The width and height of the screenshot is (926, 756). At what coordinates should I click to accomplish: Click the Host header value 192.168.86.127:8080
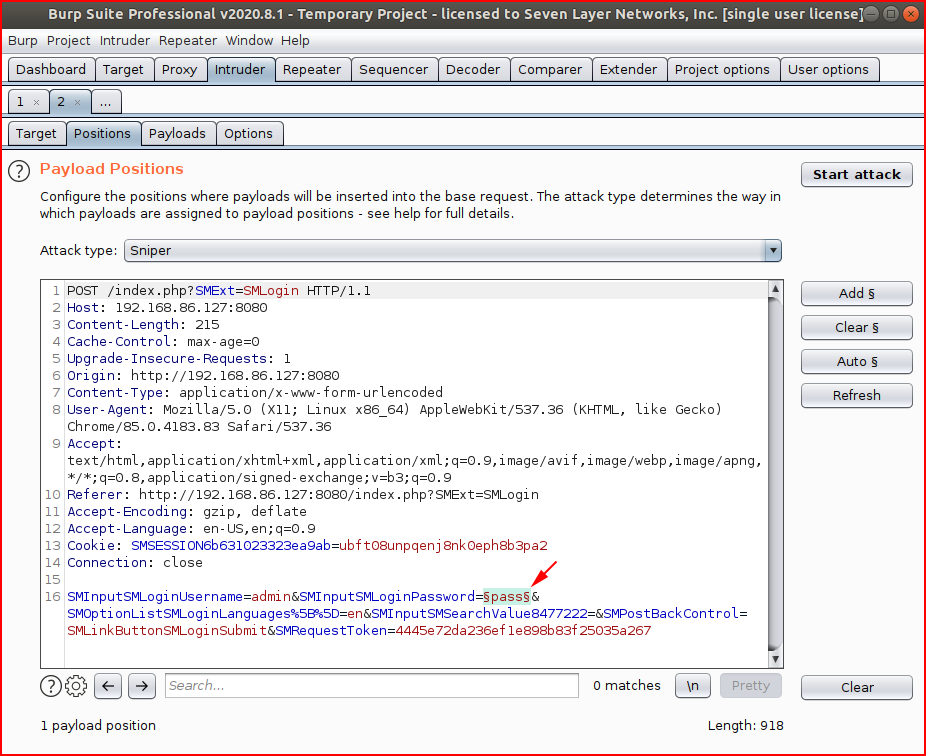tap(191, 308)
